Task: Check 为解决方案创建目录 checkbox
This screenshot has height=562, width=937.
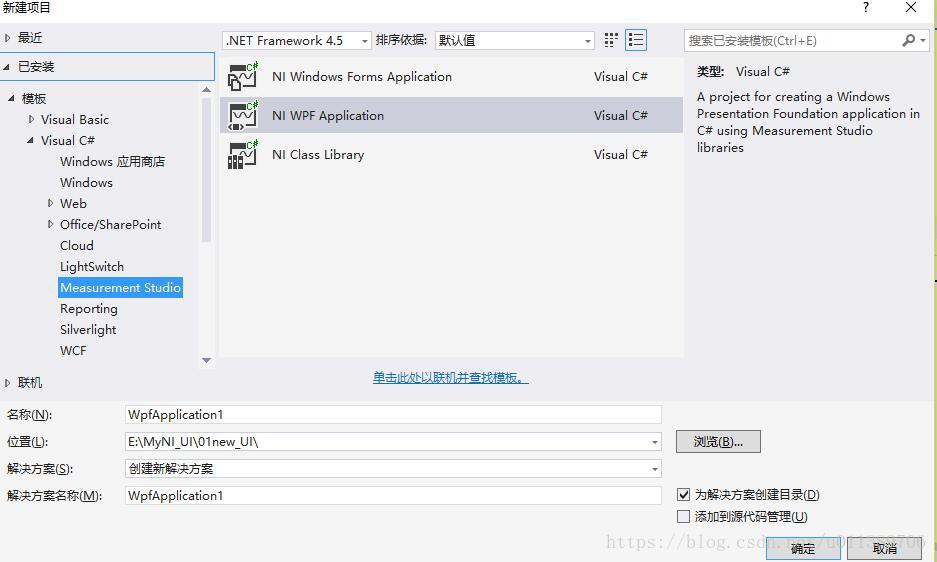Action: [684, 494]
